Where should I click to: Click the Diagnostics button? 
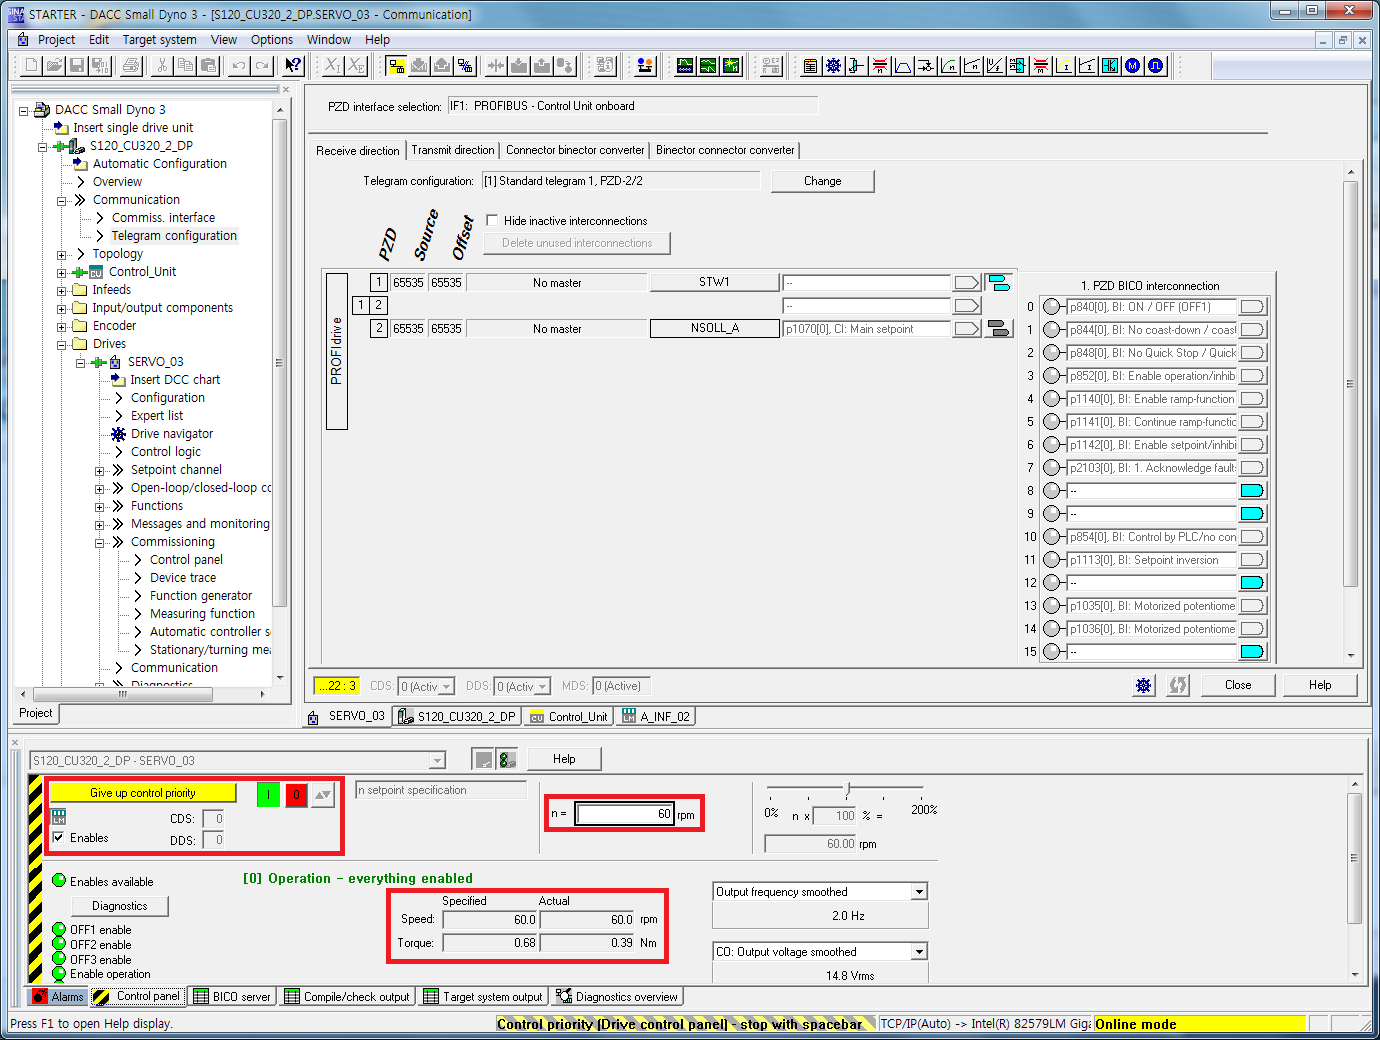[120, 906]
